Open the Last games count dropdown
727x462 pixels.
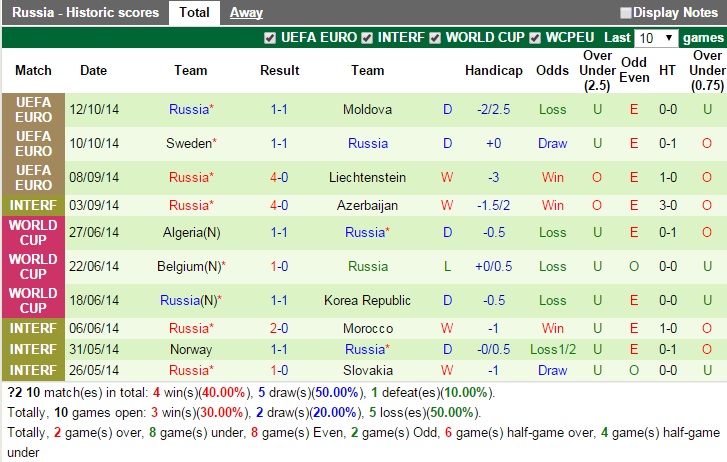coord(656,38)
